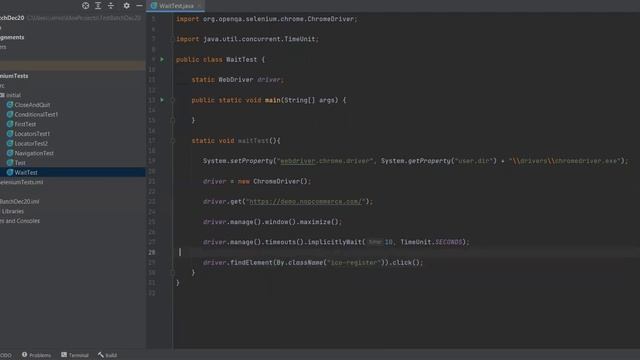The height and width of the screenshot is (360, 640).
Task: Select LocatorTest2 in the project tree
Action: click(x=31, y=143)
